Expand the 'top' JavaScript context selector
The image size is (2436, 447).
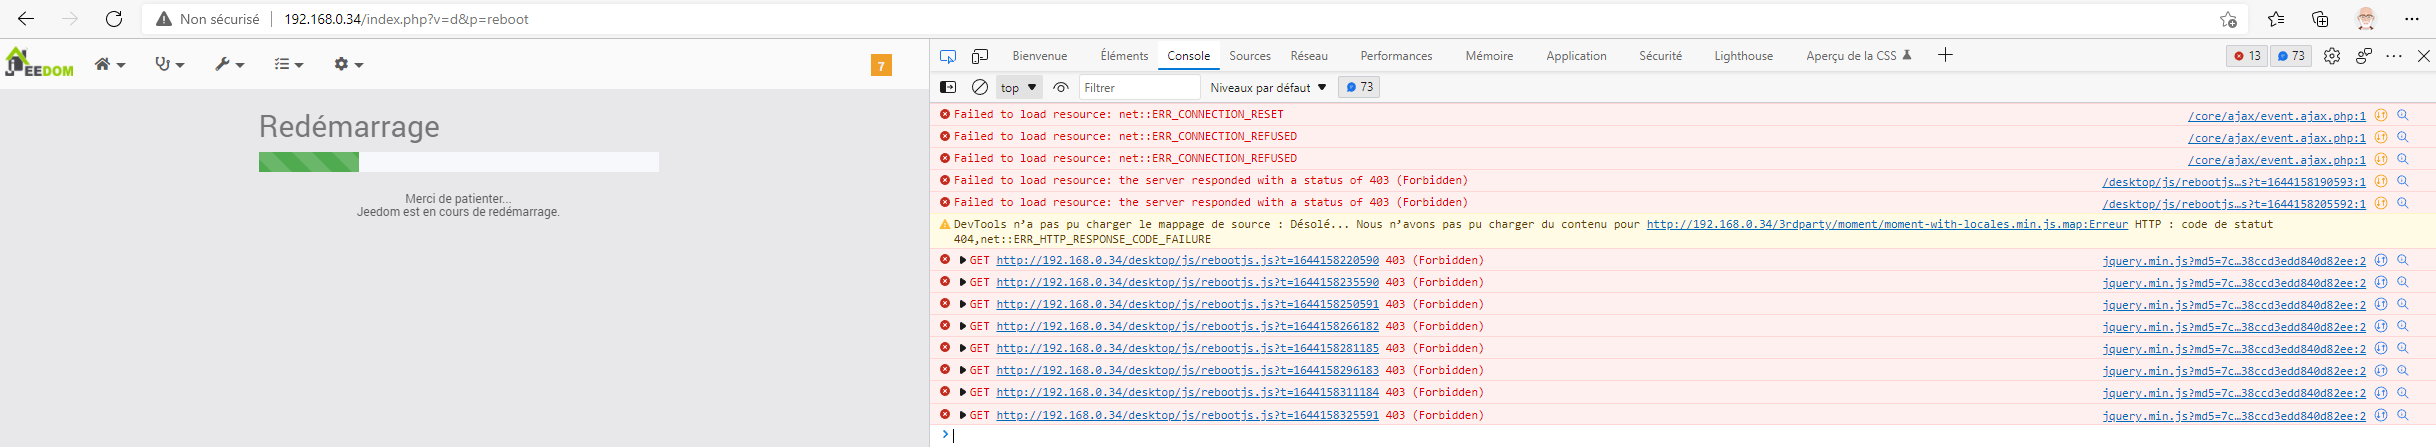(1019, 88)
